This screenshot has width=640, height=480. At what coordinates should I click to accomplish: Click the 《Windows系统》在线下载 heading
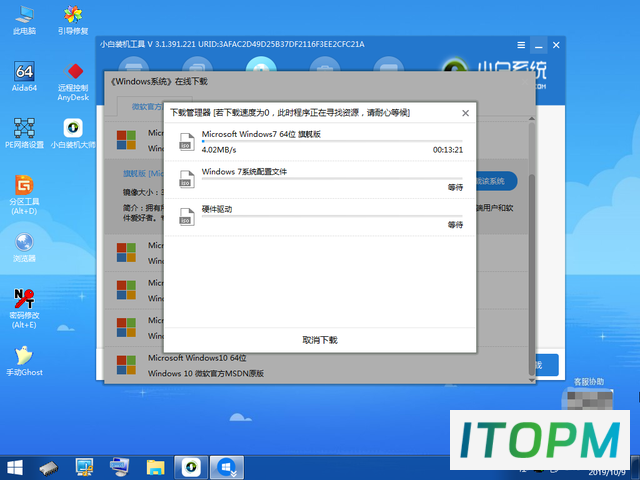tap(159, 82)
